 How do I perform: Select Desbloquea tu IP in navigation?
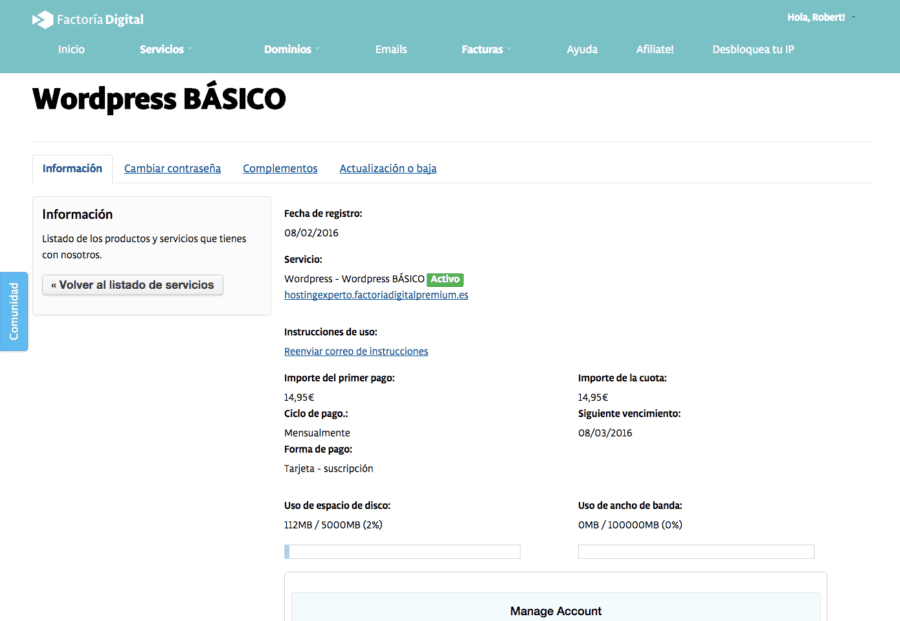click(753, 49)
